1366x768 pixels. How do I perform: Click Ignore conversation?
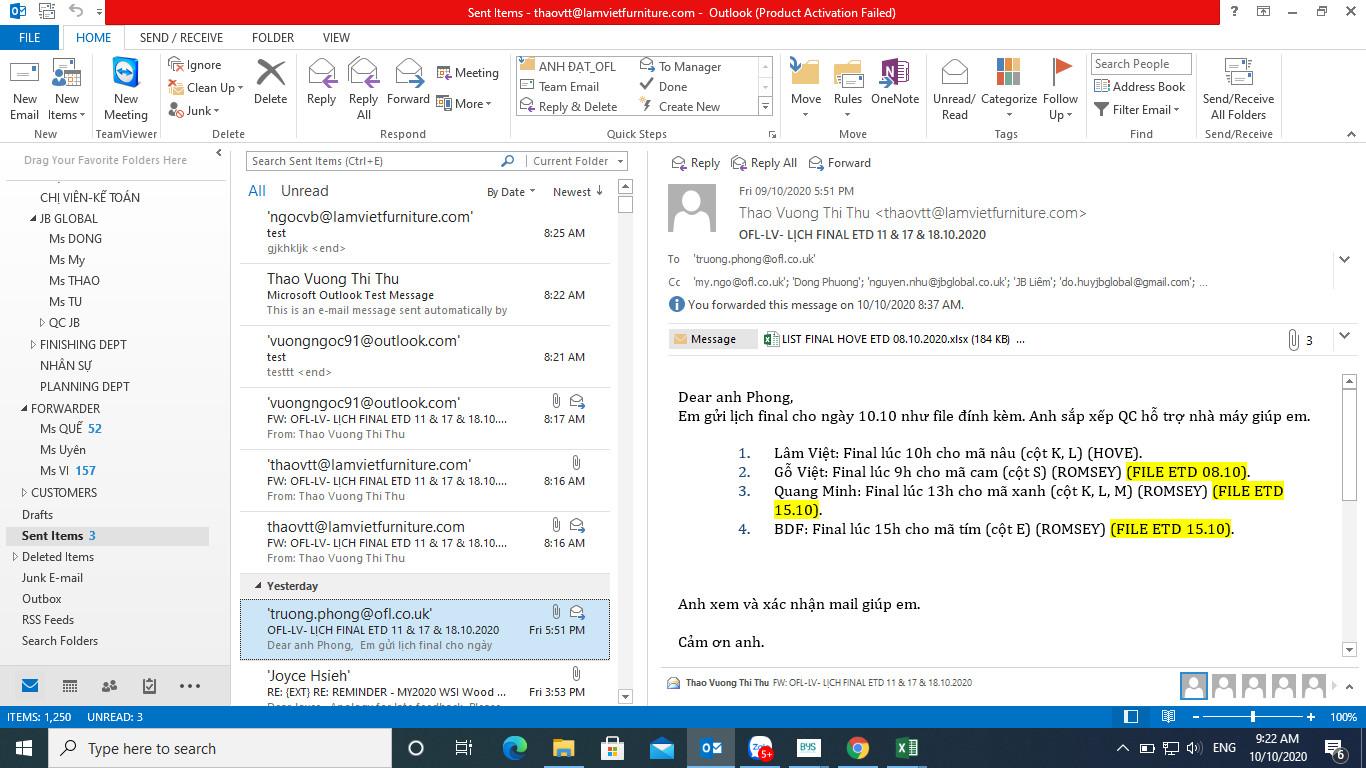[195, 65]
